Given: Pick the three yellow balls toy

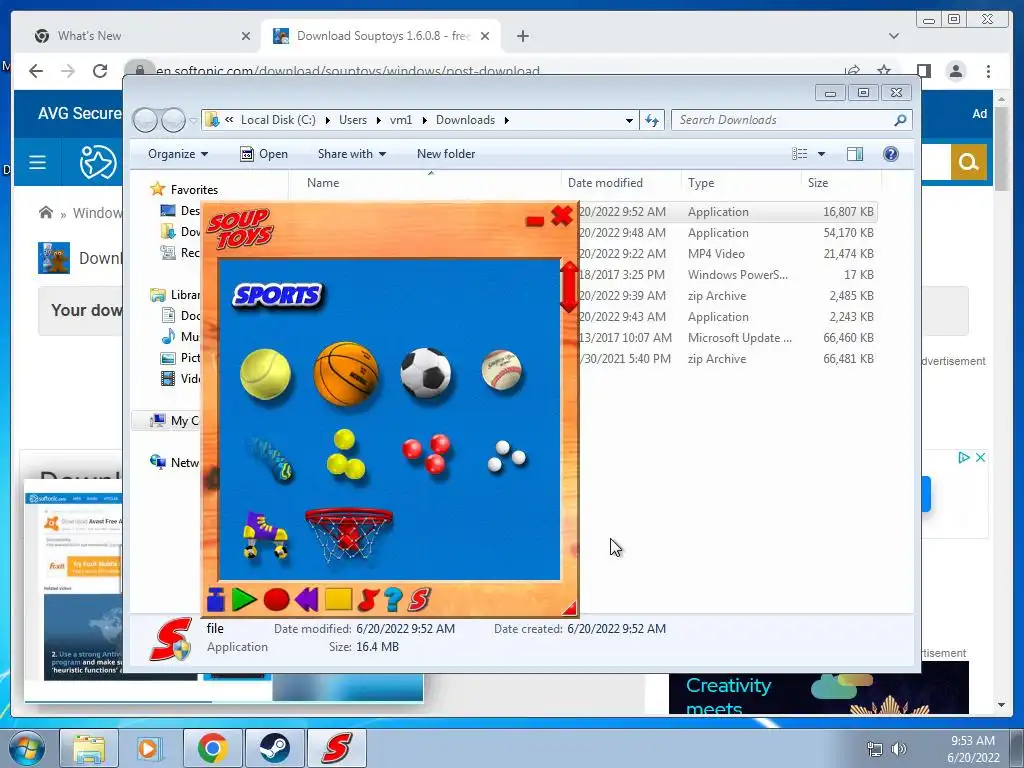Looking at the screenshot, I should (x=345, y=455).
